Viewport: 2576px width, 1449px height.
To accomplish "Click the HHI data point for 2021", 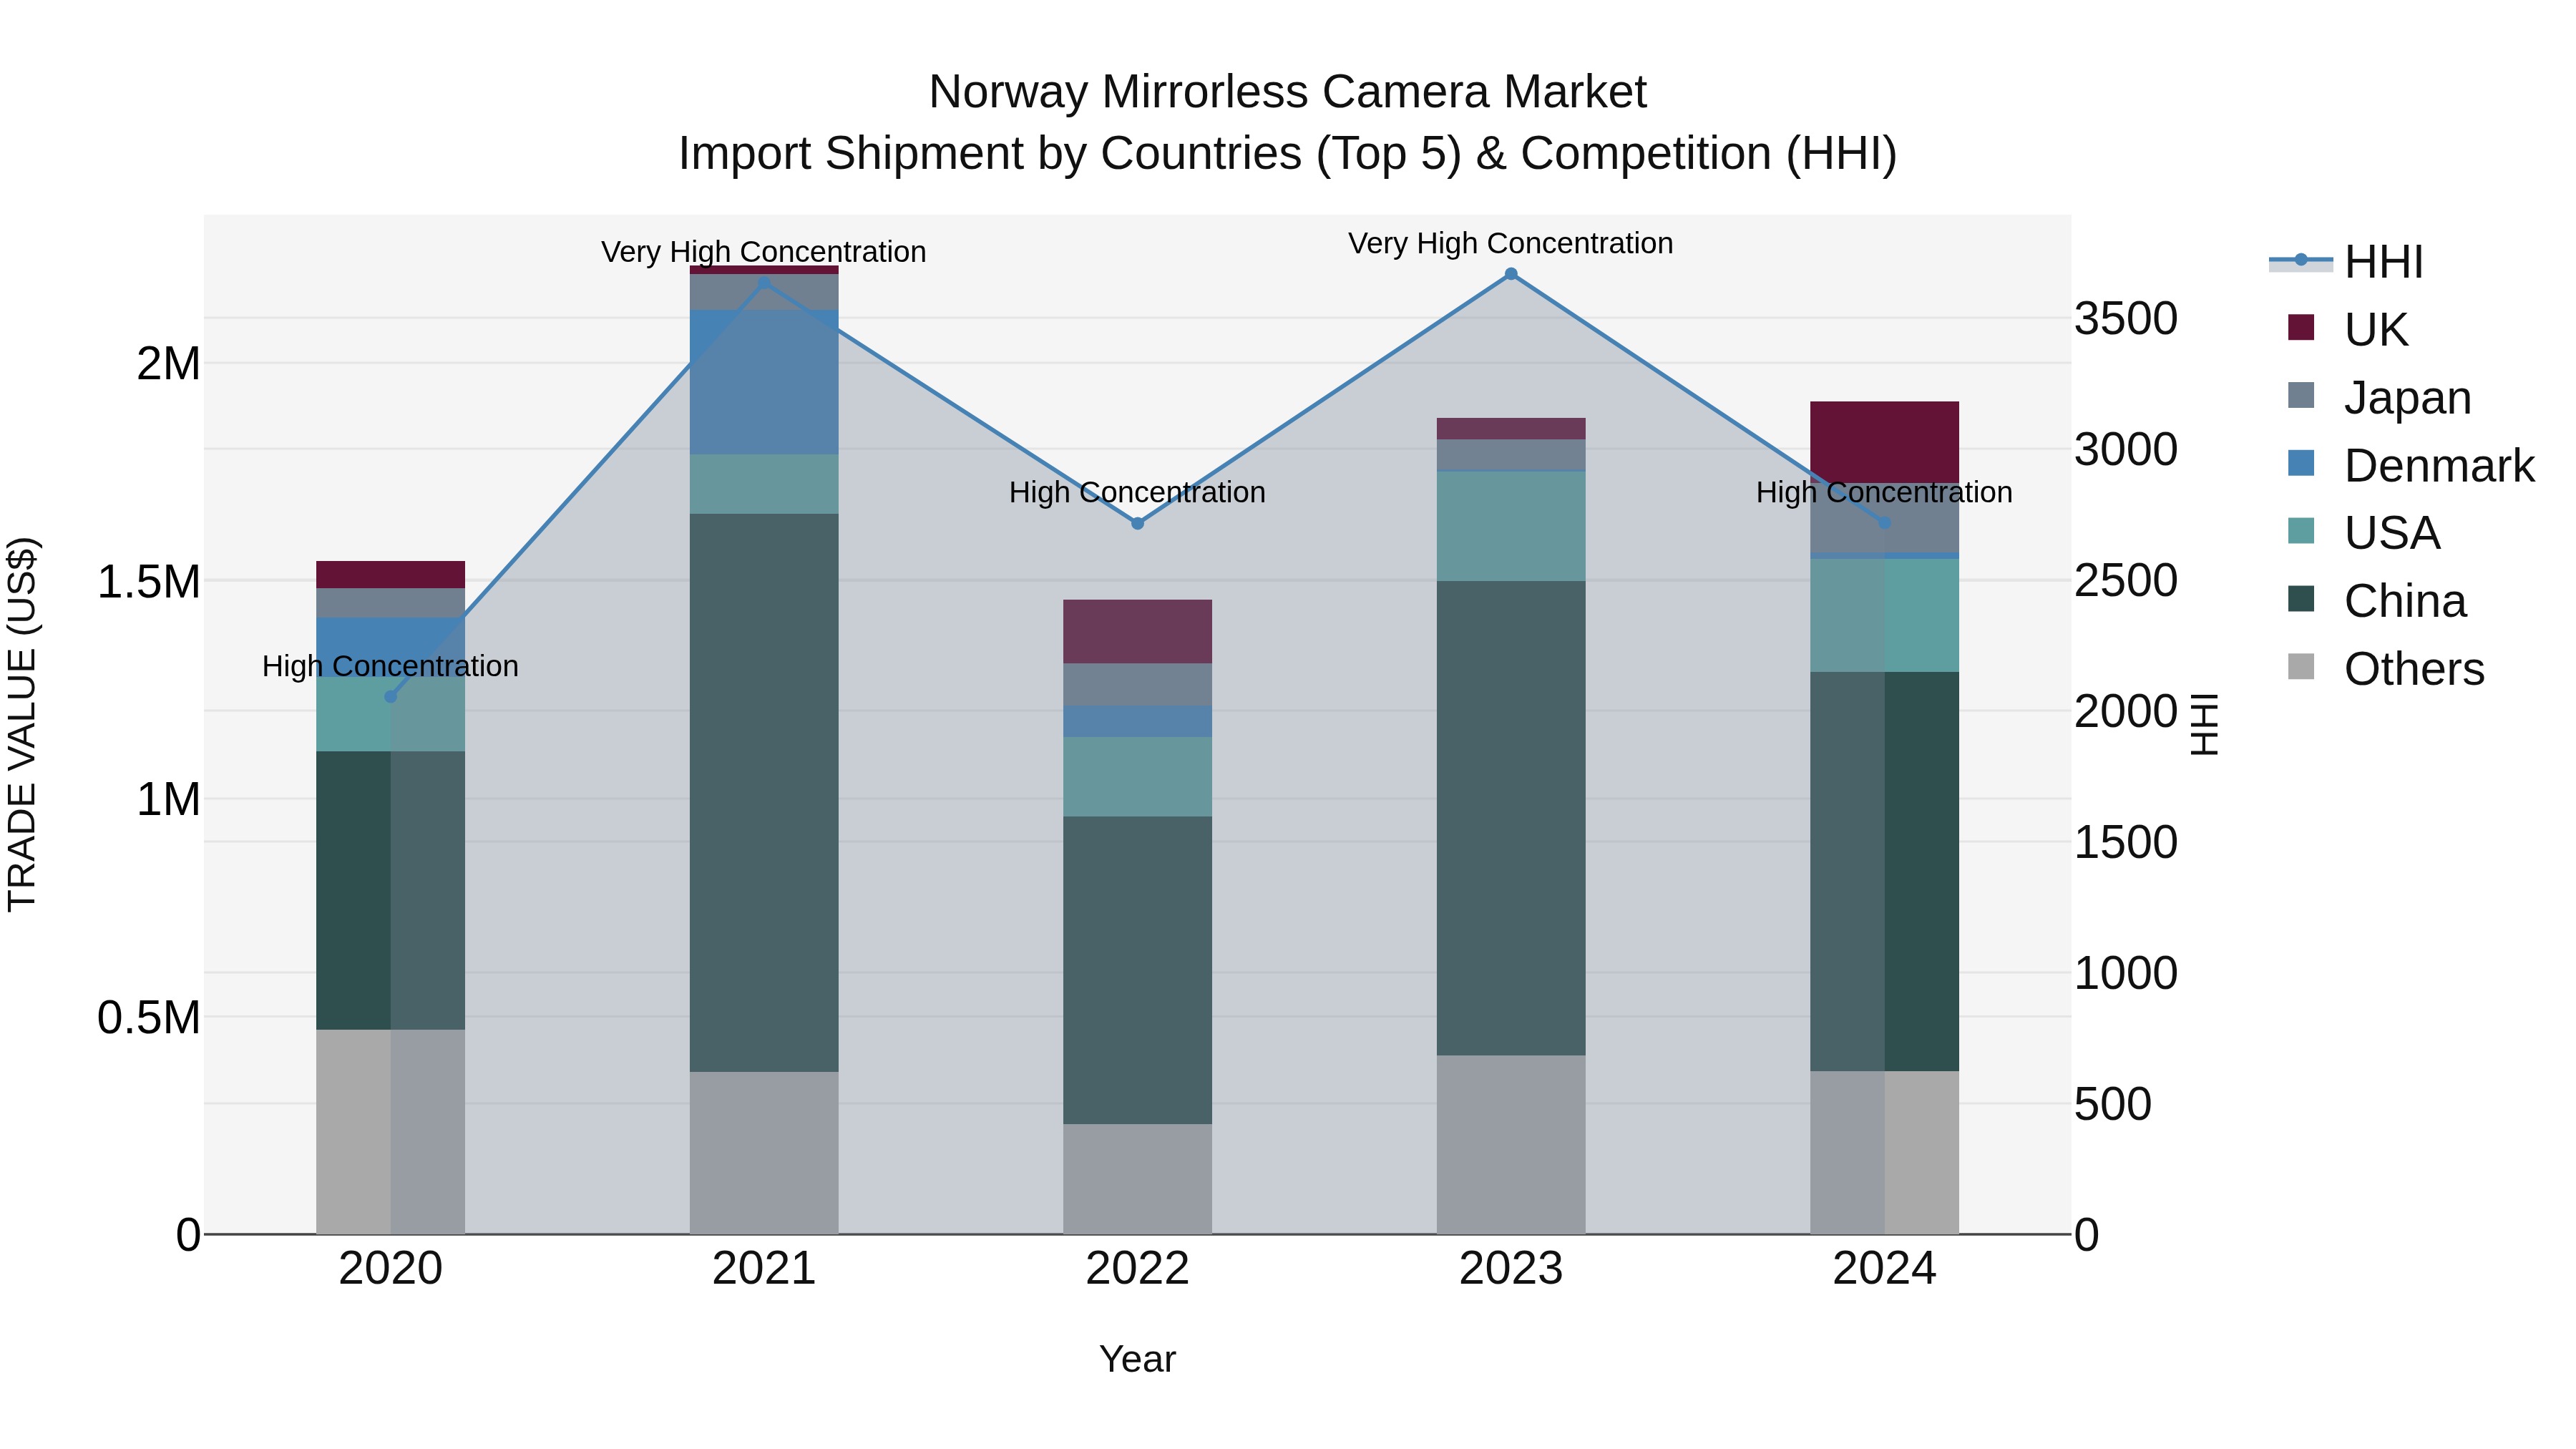I will click(764, 282).
